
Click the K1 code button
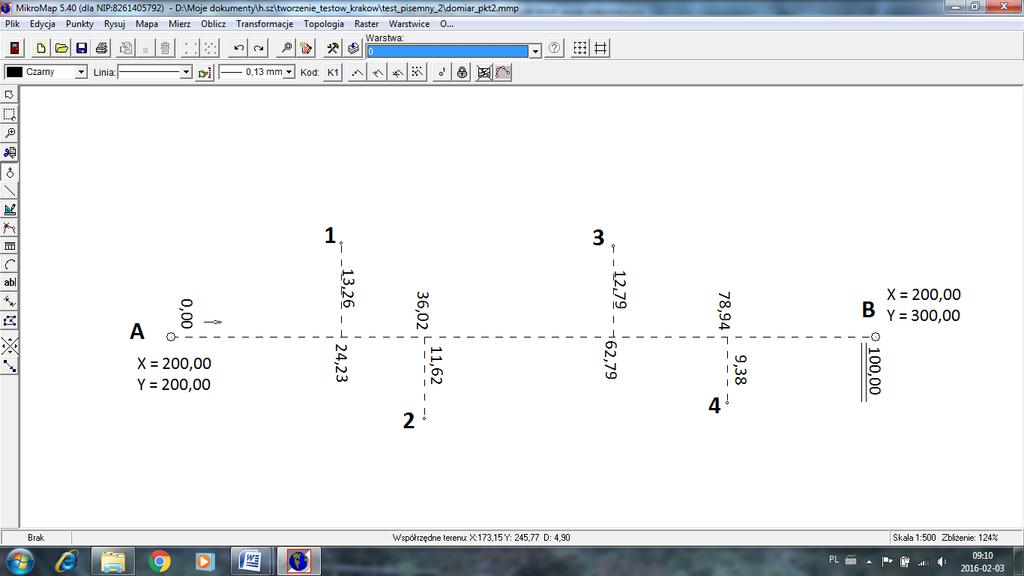[332, 72]
